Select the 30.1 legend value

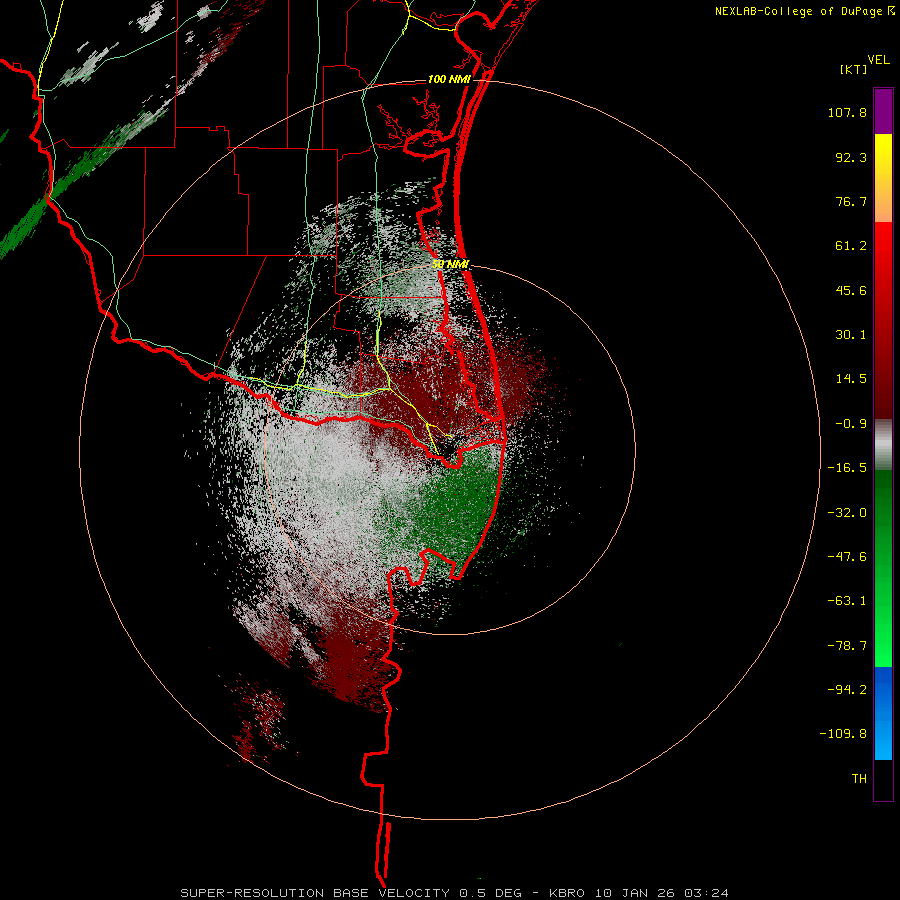pyautogui.click(x=851, y=335)
